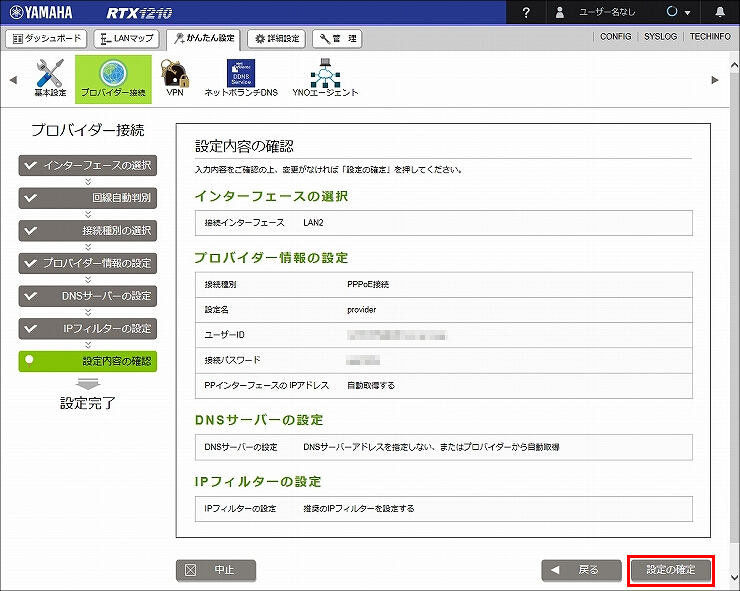Expand the circle status dropdown arrow
Viewport: 740px width, 591px height.
tap(687, 13)
